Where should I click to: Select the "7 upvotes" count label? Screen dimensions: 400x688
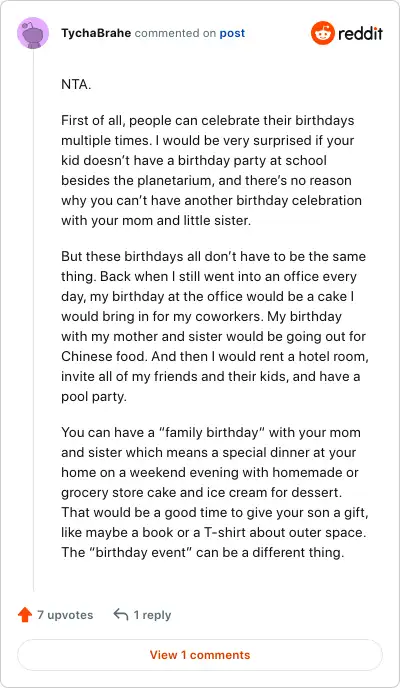65,615
